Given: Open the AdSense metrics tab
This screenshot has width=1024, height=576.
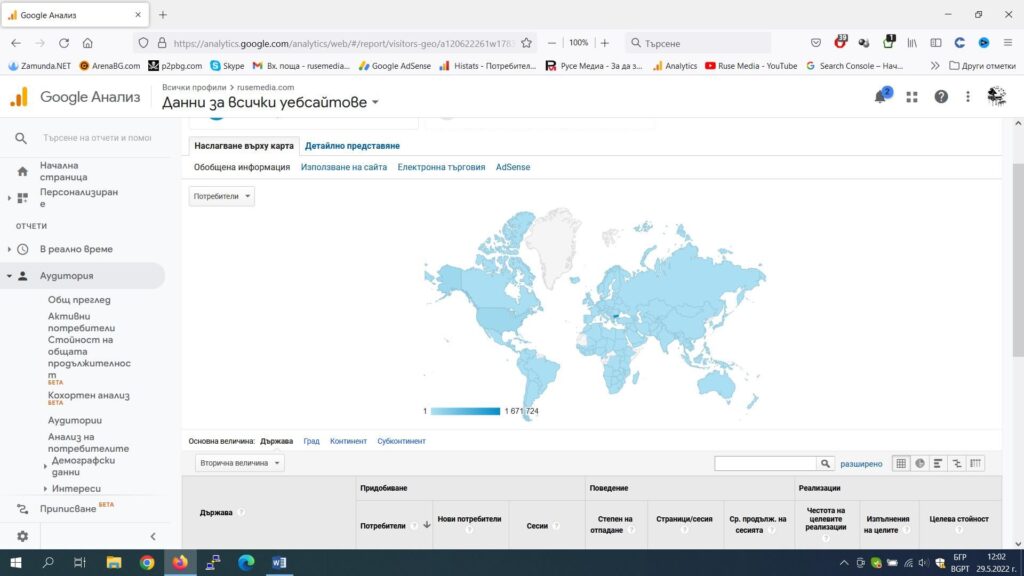Looking at the screenshot, I should 513,167.
